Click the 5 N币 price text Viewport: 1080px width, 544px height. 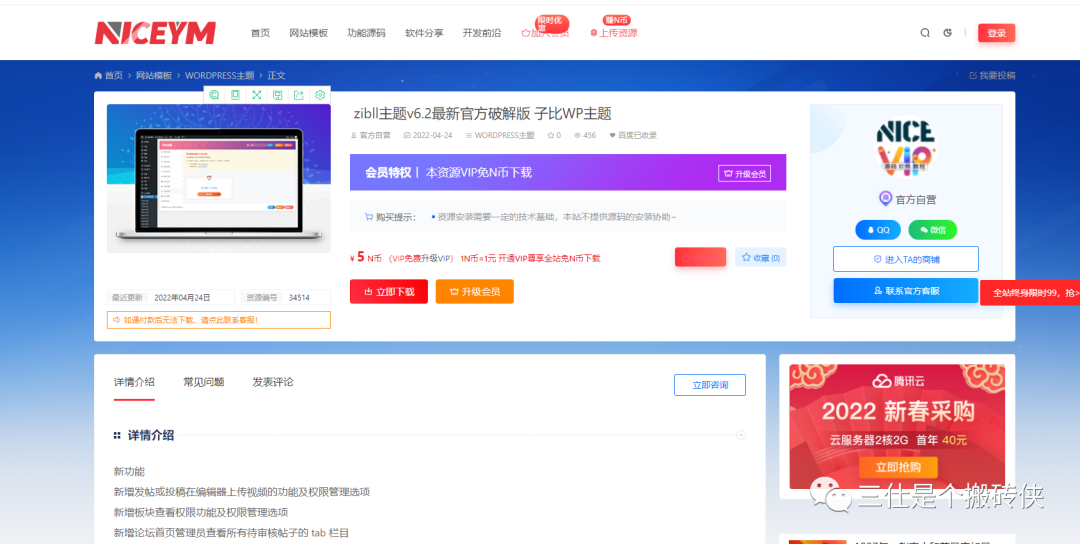[x=366, y=258]
